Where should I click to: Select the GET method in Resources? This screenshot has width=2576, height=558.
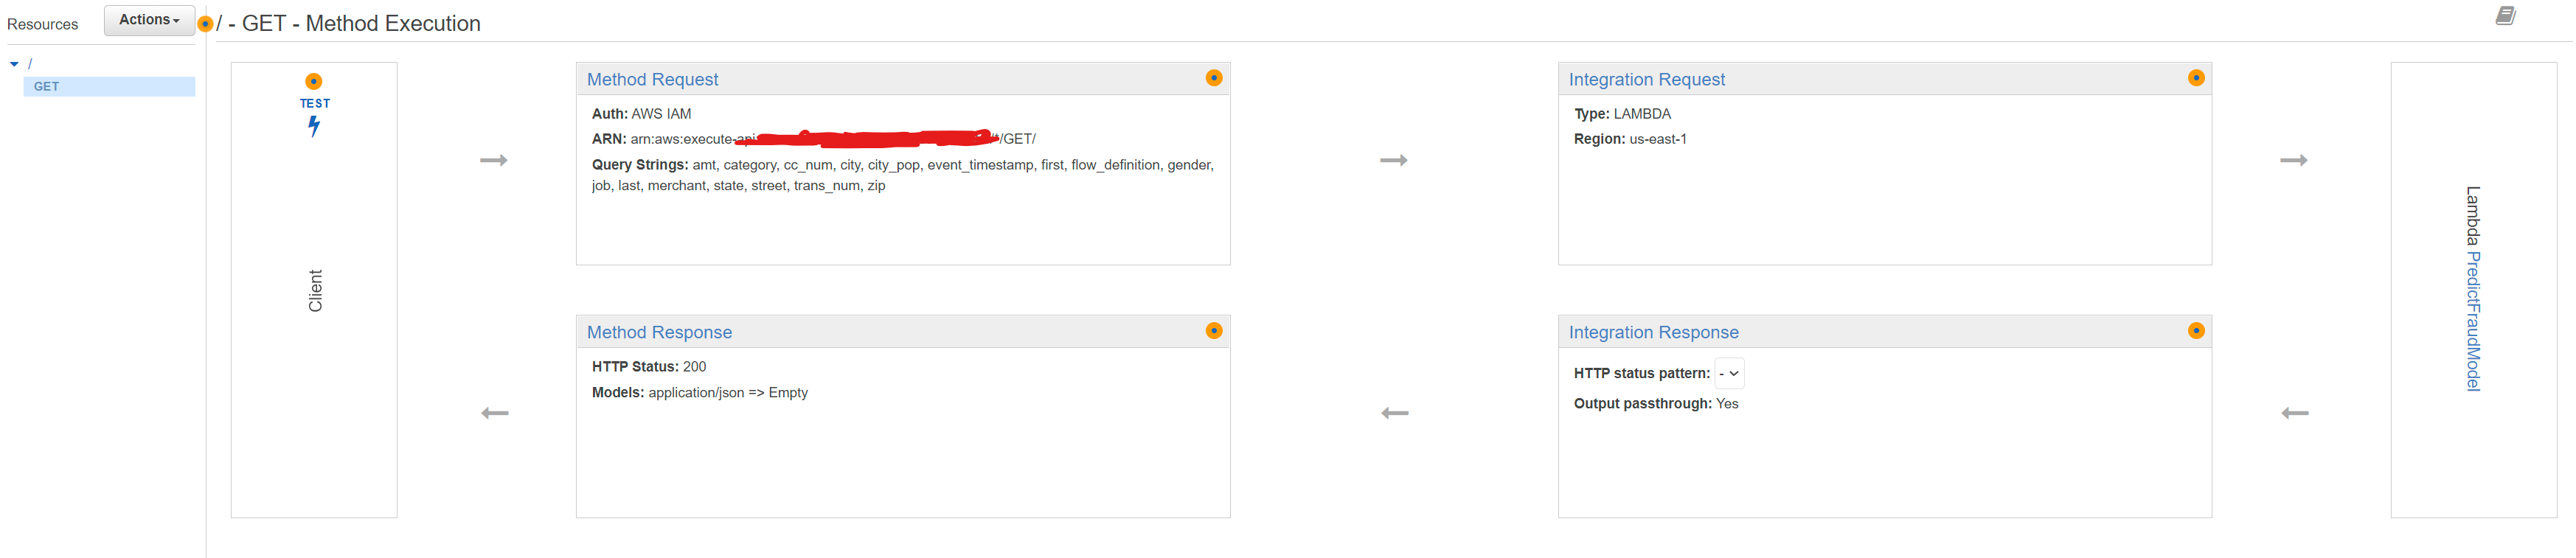coord(47,87)
